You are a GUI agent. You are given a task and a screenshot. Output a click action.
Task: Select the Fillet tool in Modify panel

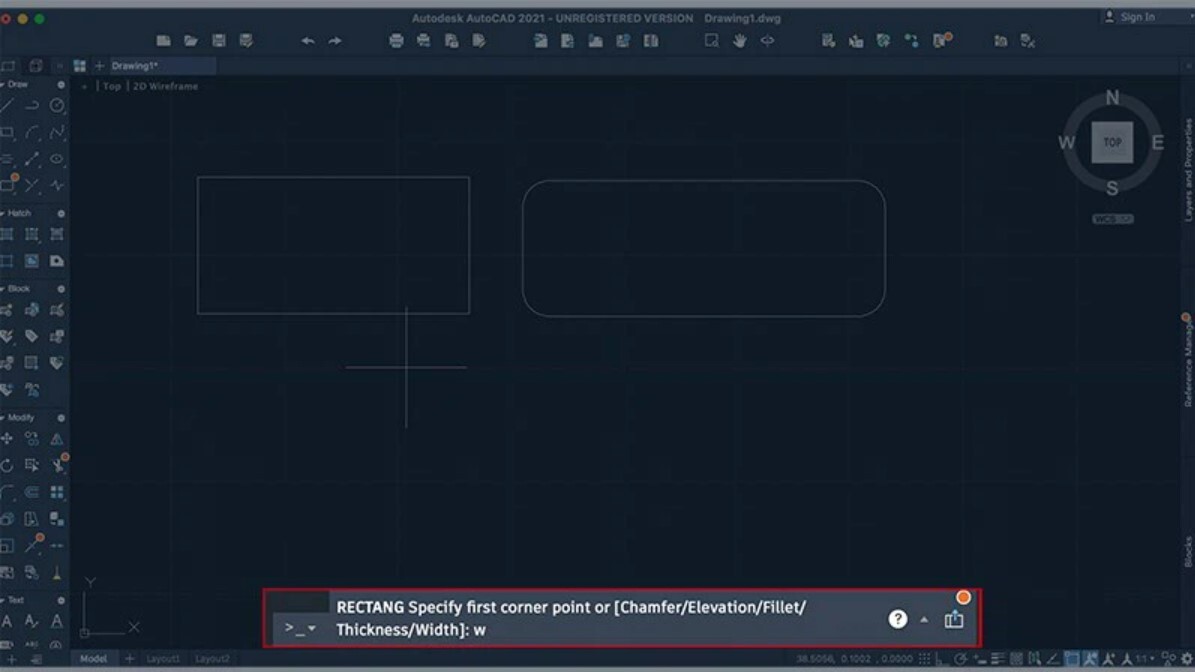point(7,492)
